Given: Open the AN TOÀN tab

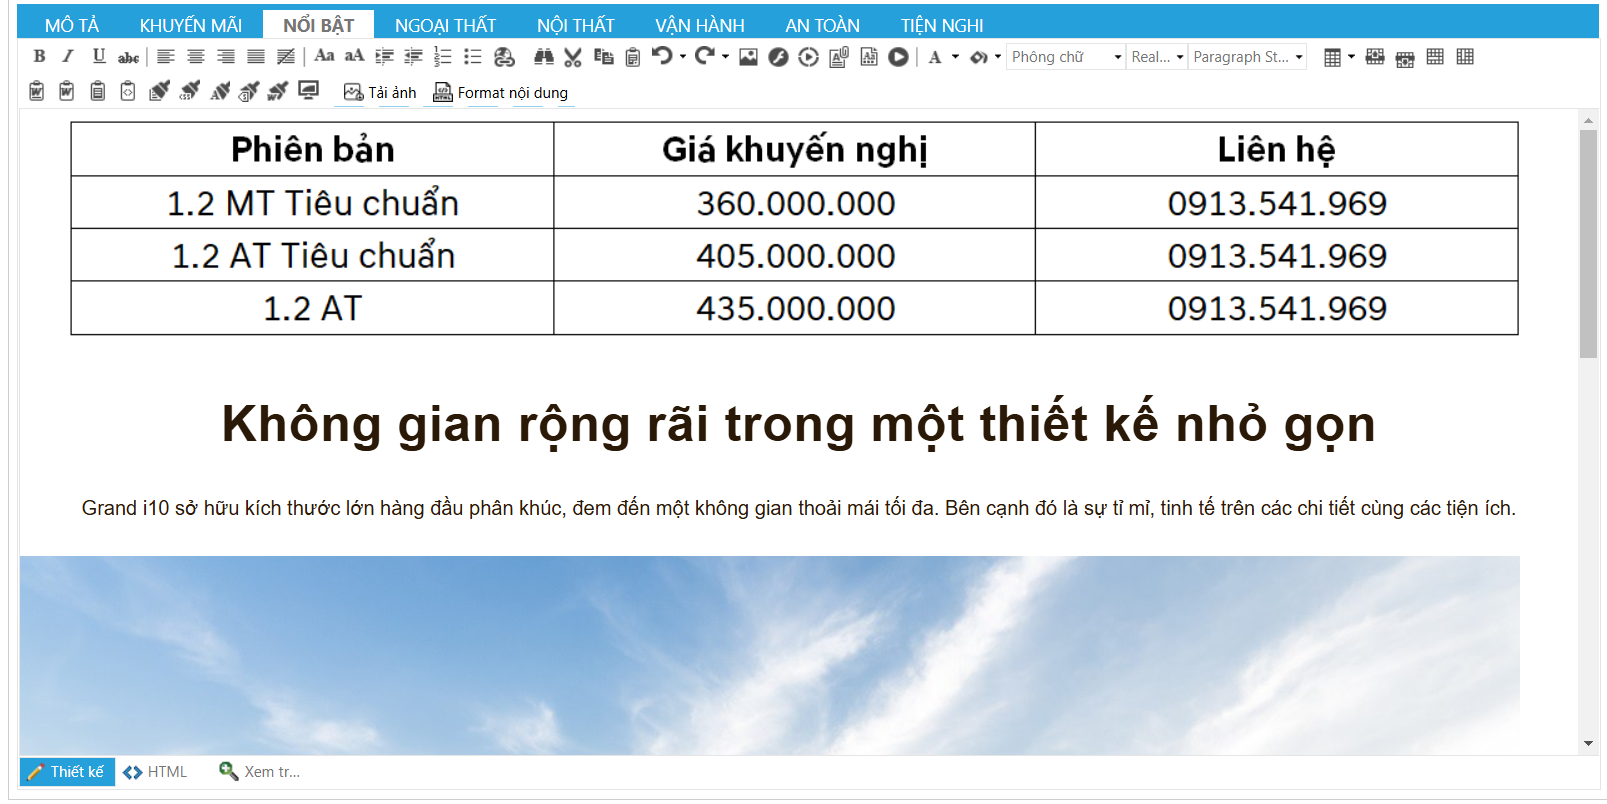Looking at the screenshot, I should [822, 25].
